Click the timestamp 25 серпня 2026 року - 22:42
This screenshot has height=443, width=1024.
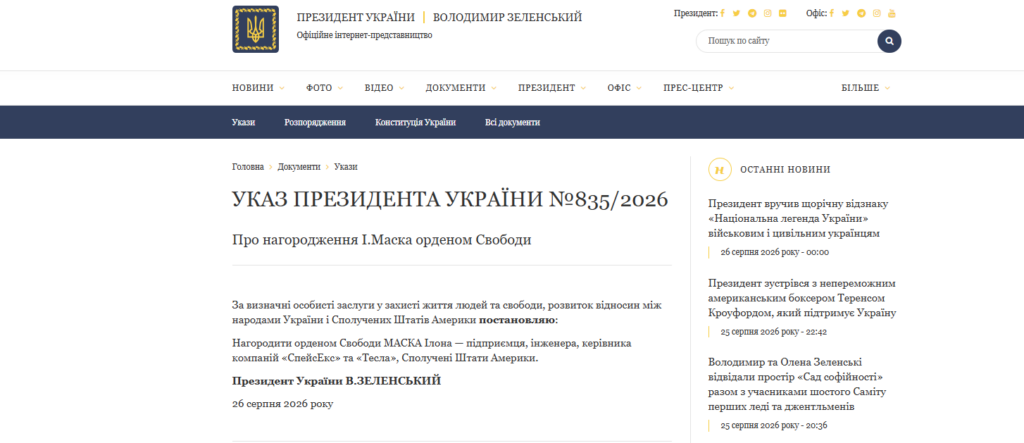[774, 332]
